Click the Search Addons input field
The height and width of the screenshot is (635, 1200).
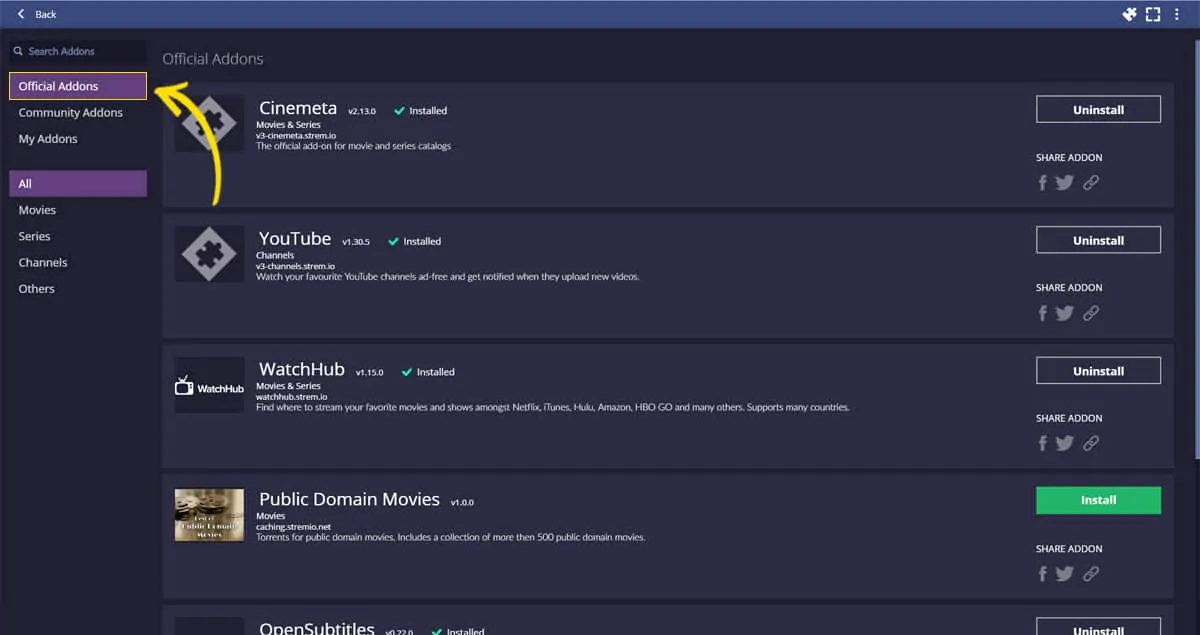pos(77,51)
